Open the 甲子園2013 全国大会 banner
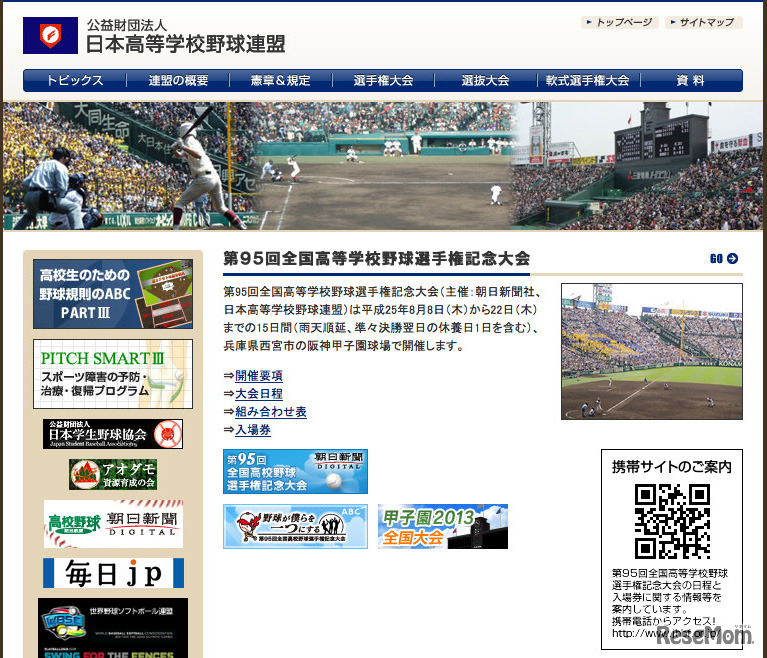This screenshot has height=658, width=767. point(443,526)
